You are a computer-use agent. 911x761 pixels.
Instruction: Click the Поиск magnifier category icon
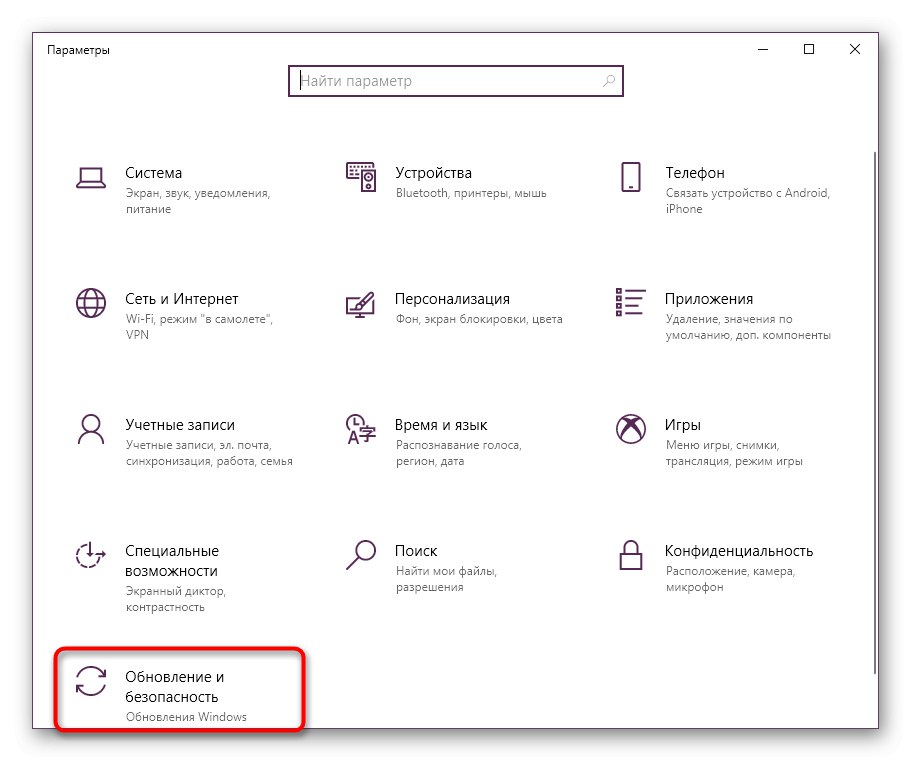(361, 552)
